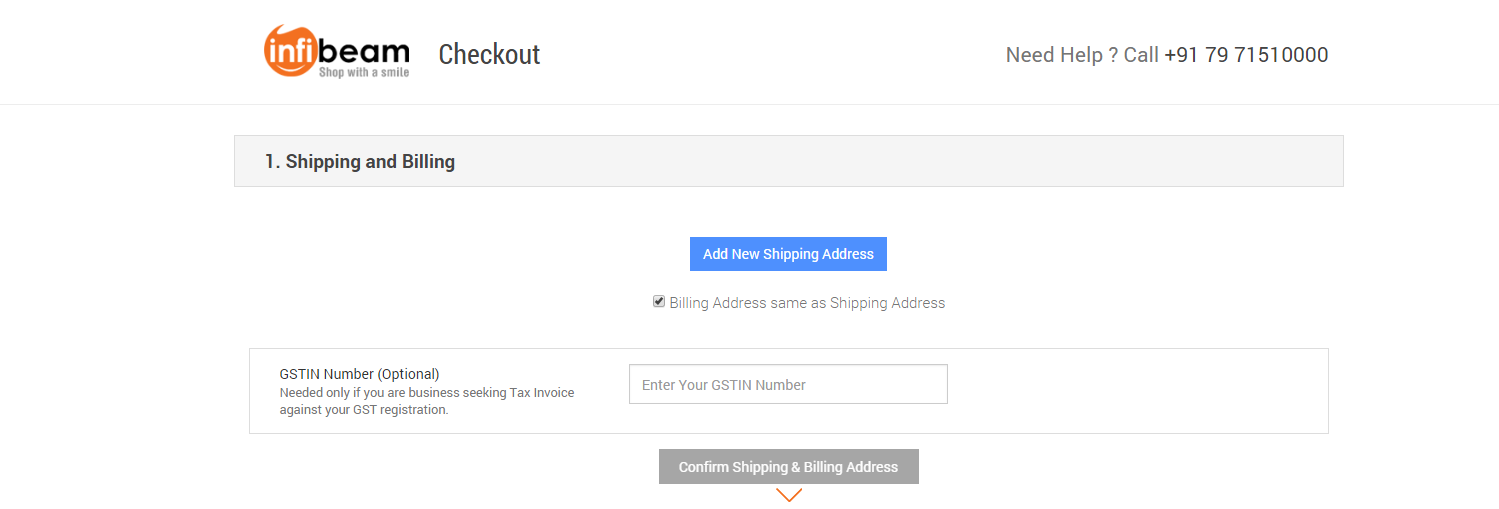The width and height of the screenshot is (1499, 509).
Task: Click the orange down chevron under Confirm
Action: point(789,495)
